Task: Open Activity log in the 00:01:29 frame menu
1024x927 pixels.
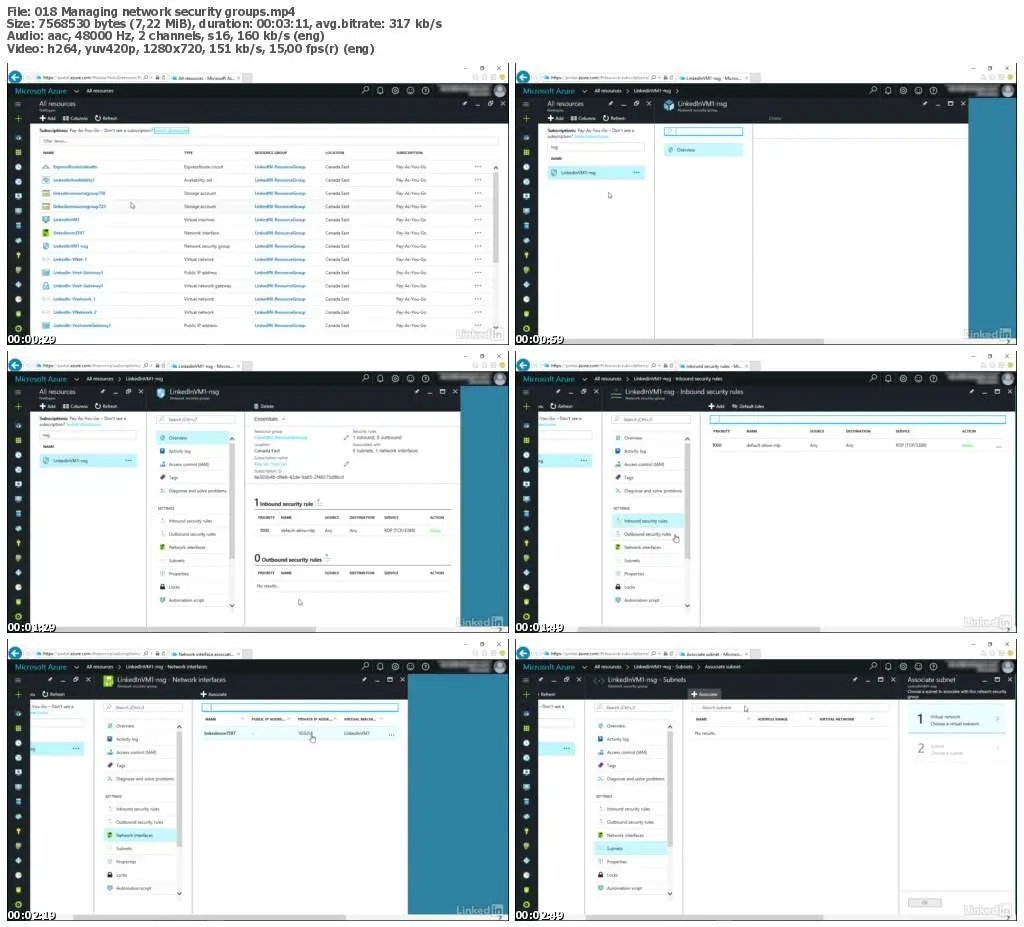Action: (179, 451)
